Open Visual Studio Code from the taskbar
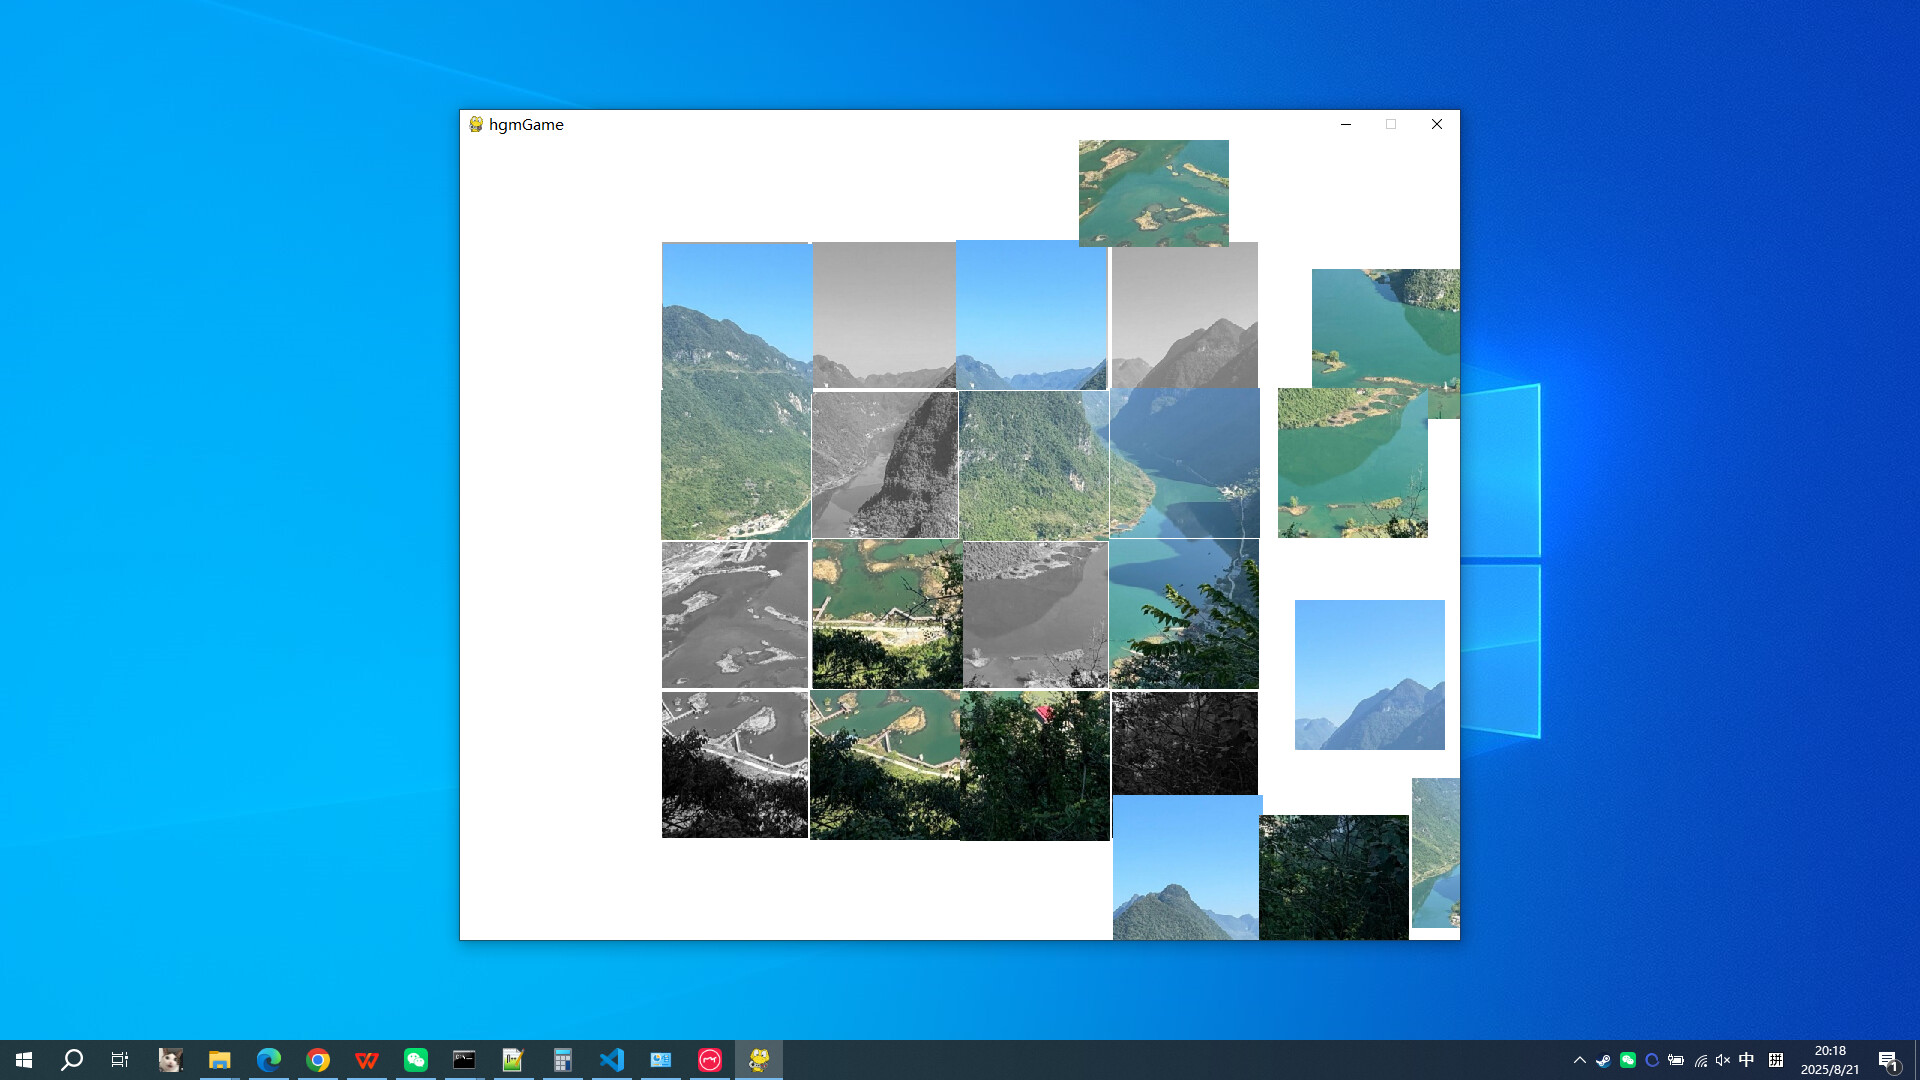This screenshot has height=1080, width=1920. [612, 1059]
